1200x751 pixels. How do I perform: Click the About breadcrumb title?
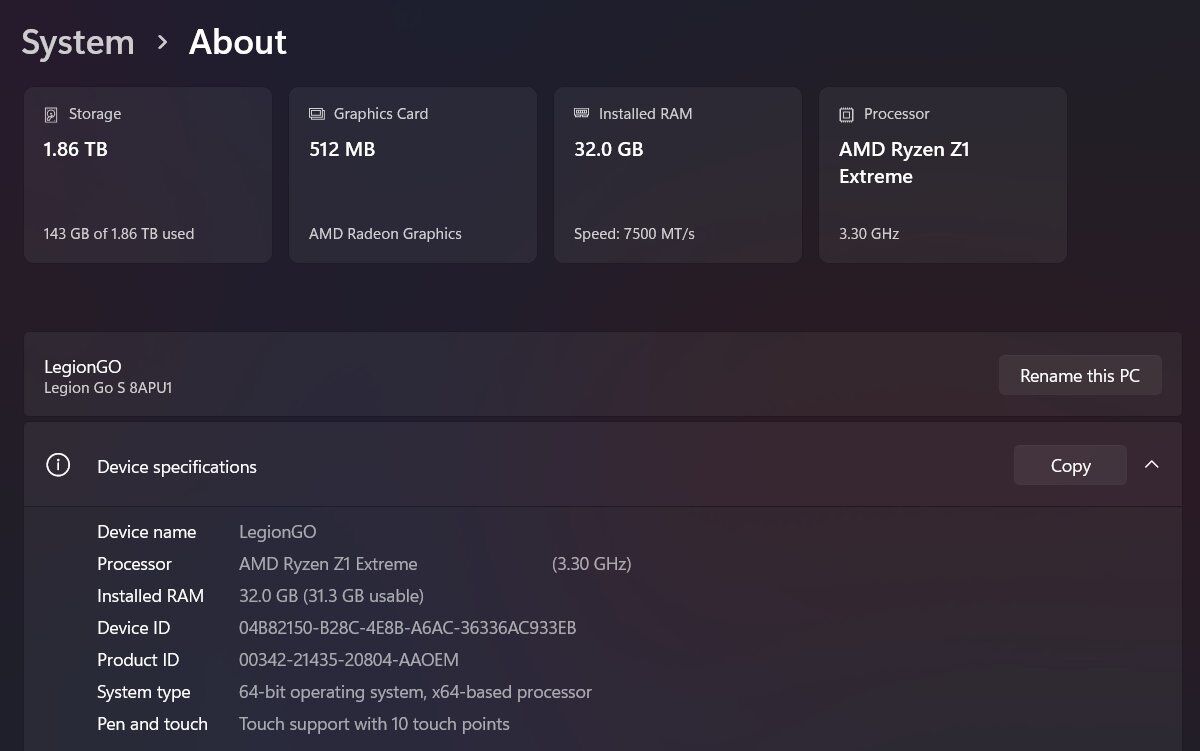click(x=238, y=42)
